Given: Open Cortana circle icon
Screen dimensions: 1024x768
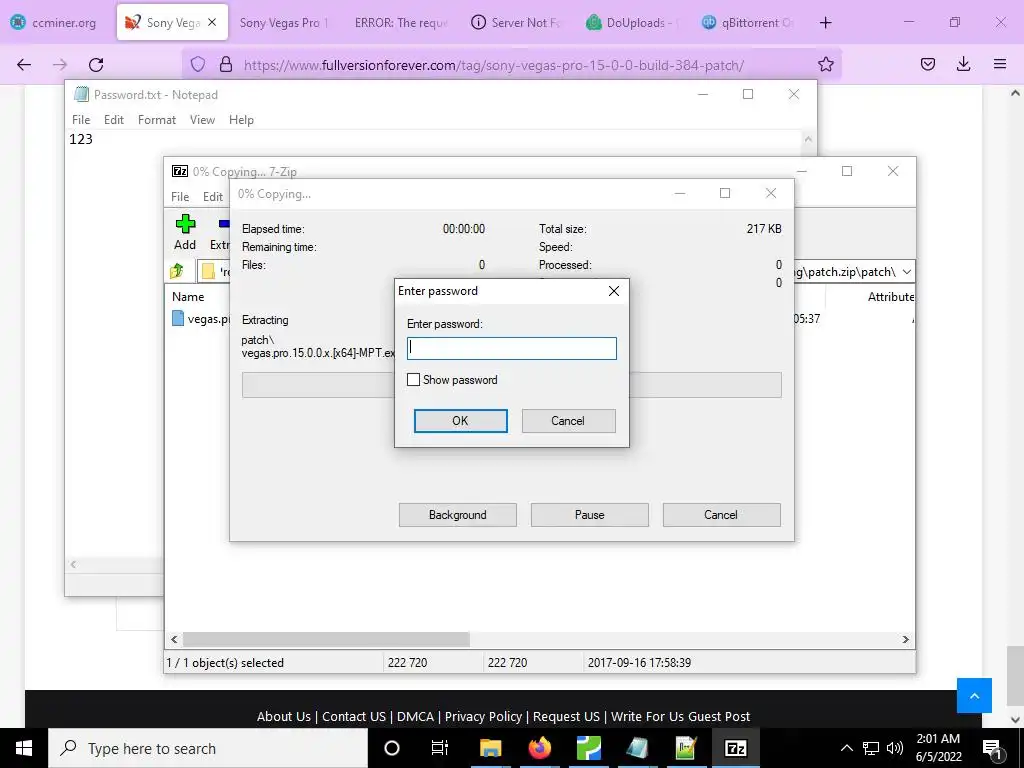Looking at the screenshot, I should (392, 748).
